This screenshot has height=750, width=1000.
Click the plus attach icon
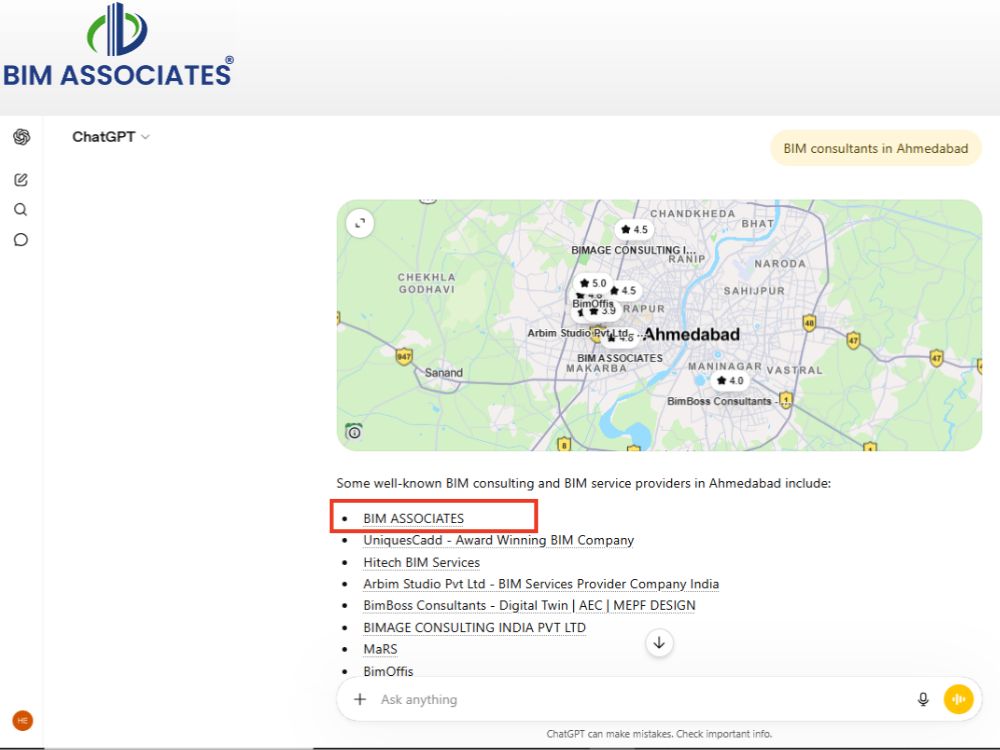tap(360, 699)
